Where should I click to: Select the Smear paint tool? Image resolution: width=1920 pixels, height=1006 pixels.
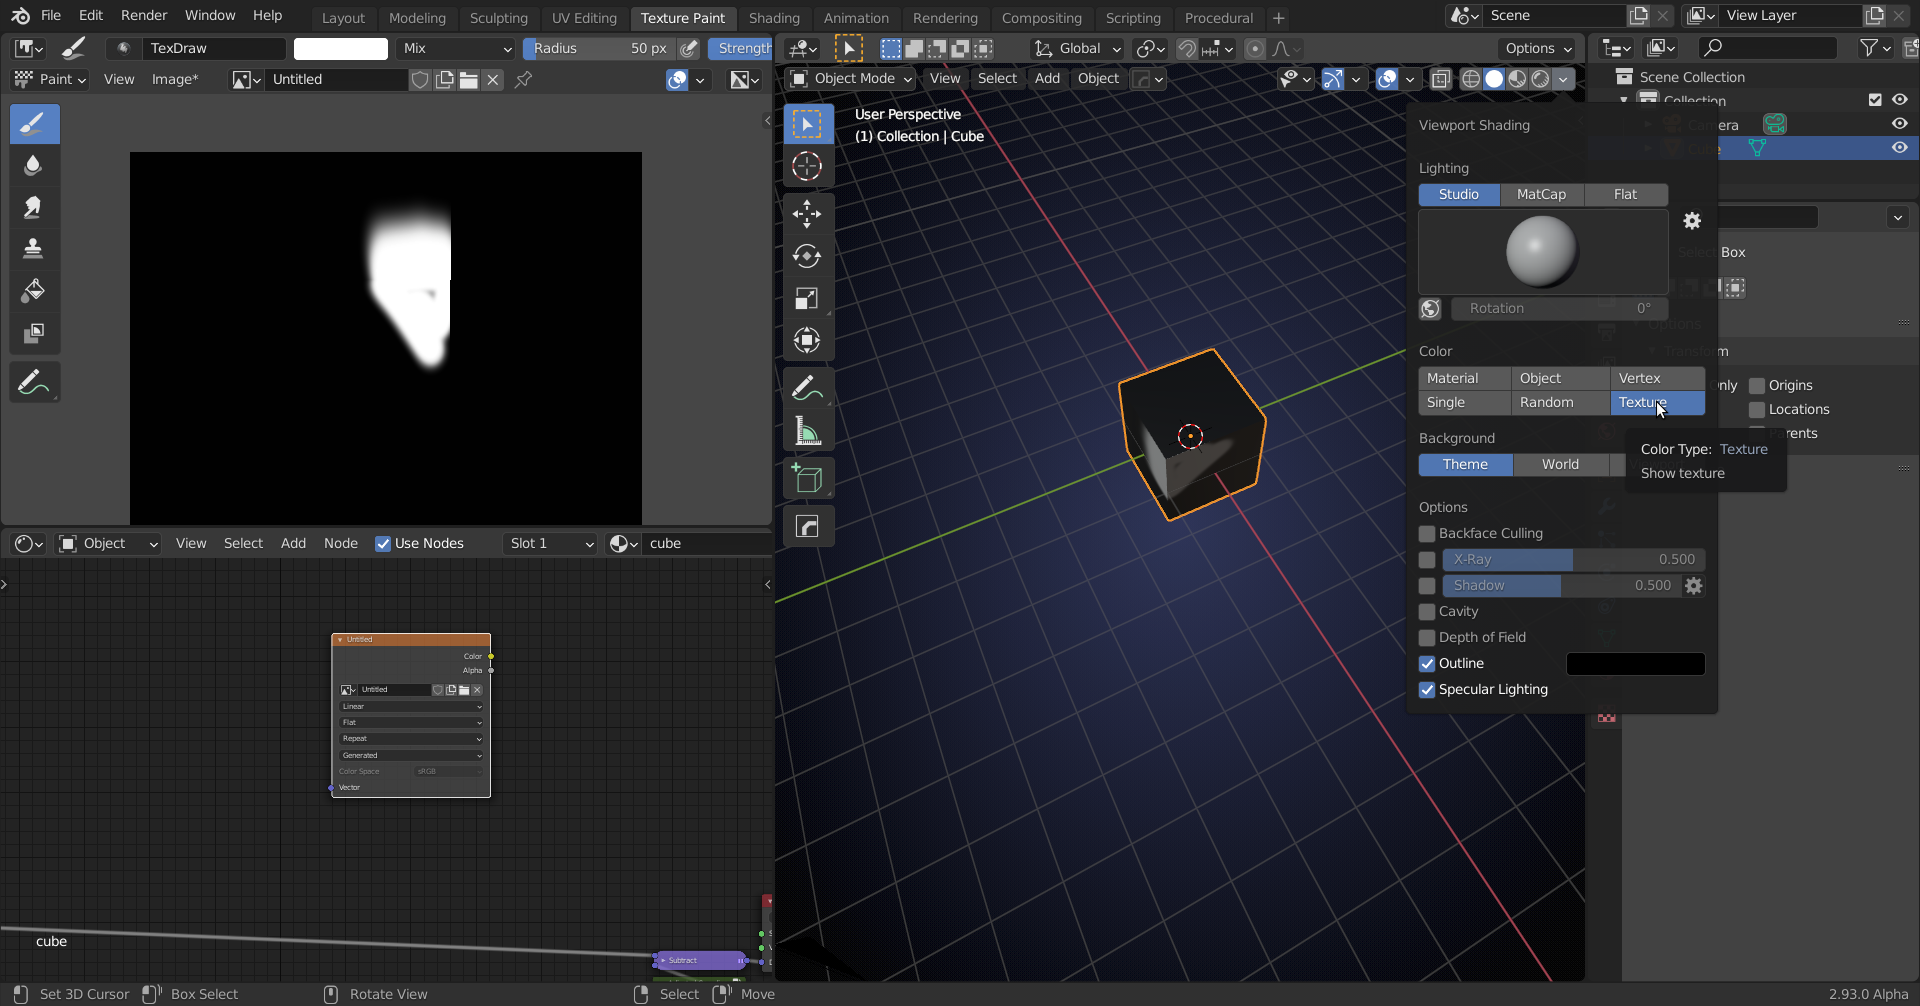[33, 207]
